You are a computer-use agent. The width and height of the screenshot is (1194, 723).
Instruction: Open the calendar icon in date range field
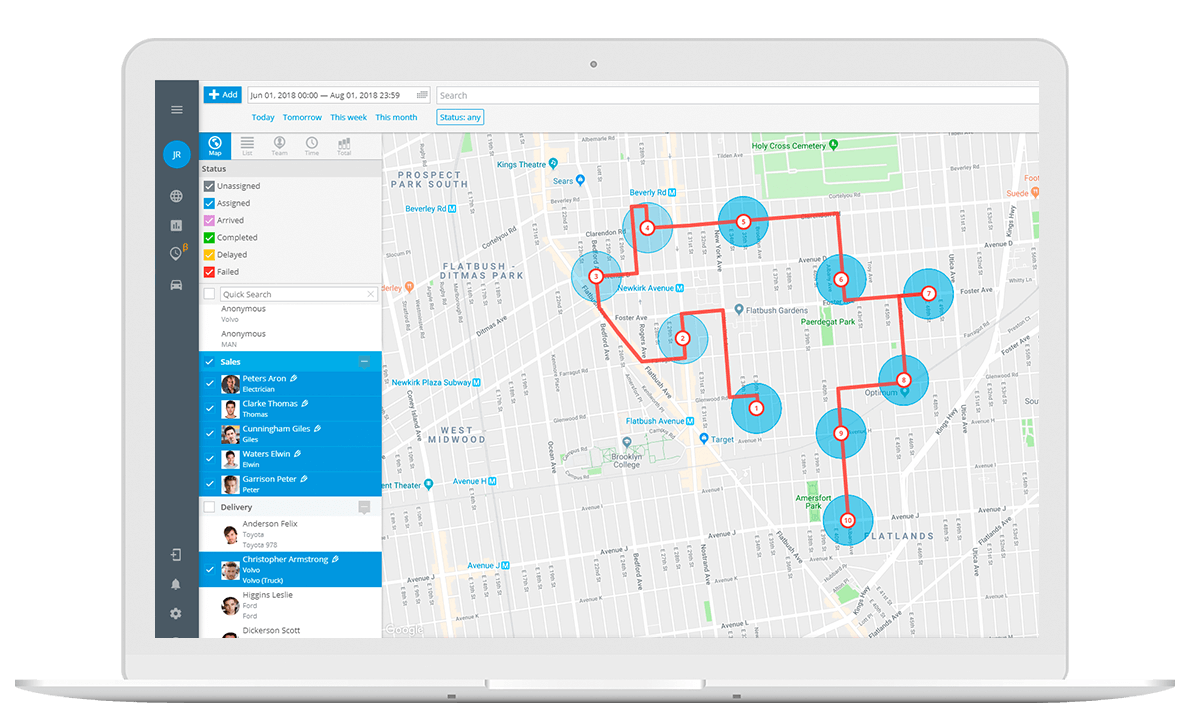[422, 95]
